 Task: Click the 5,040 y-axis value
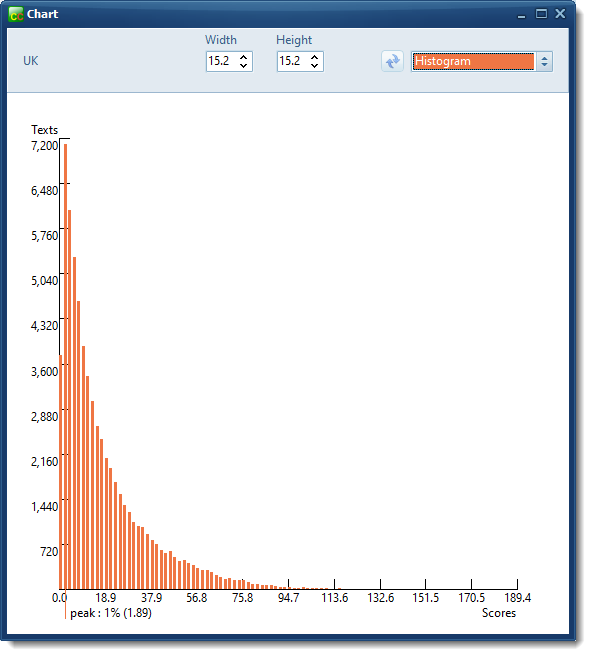point(45,280)
